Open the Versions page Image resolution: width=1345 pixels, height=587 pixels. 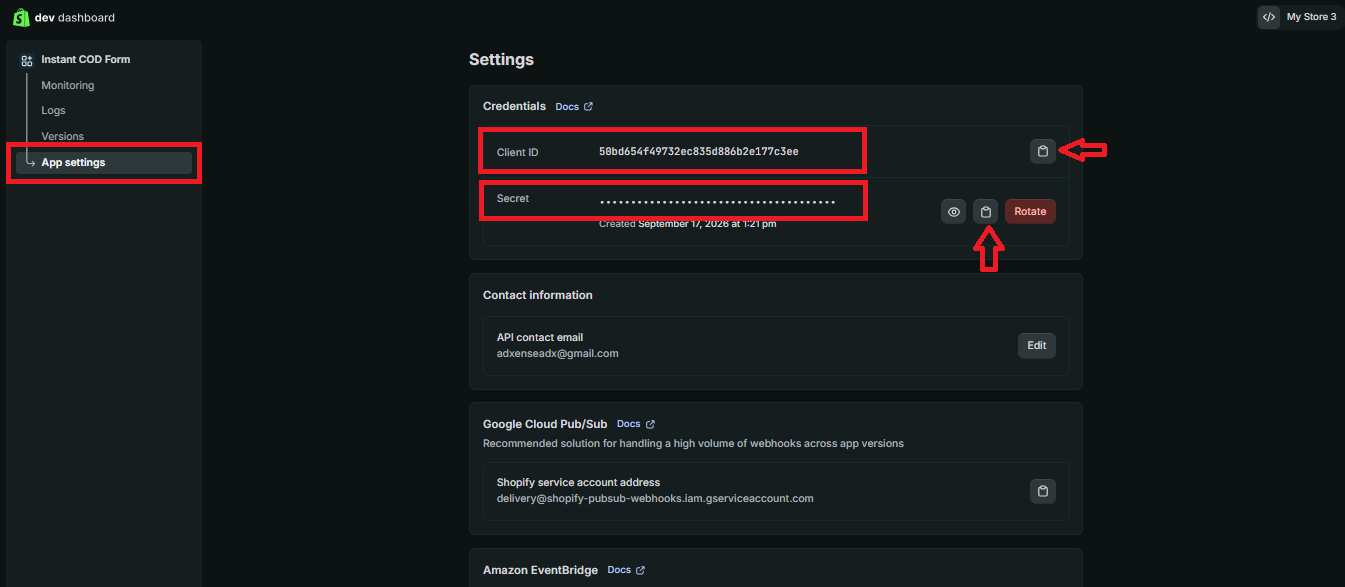coord(62,136)
